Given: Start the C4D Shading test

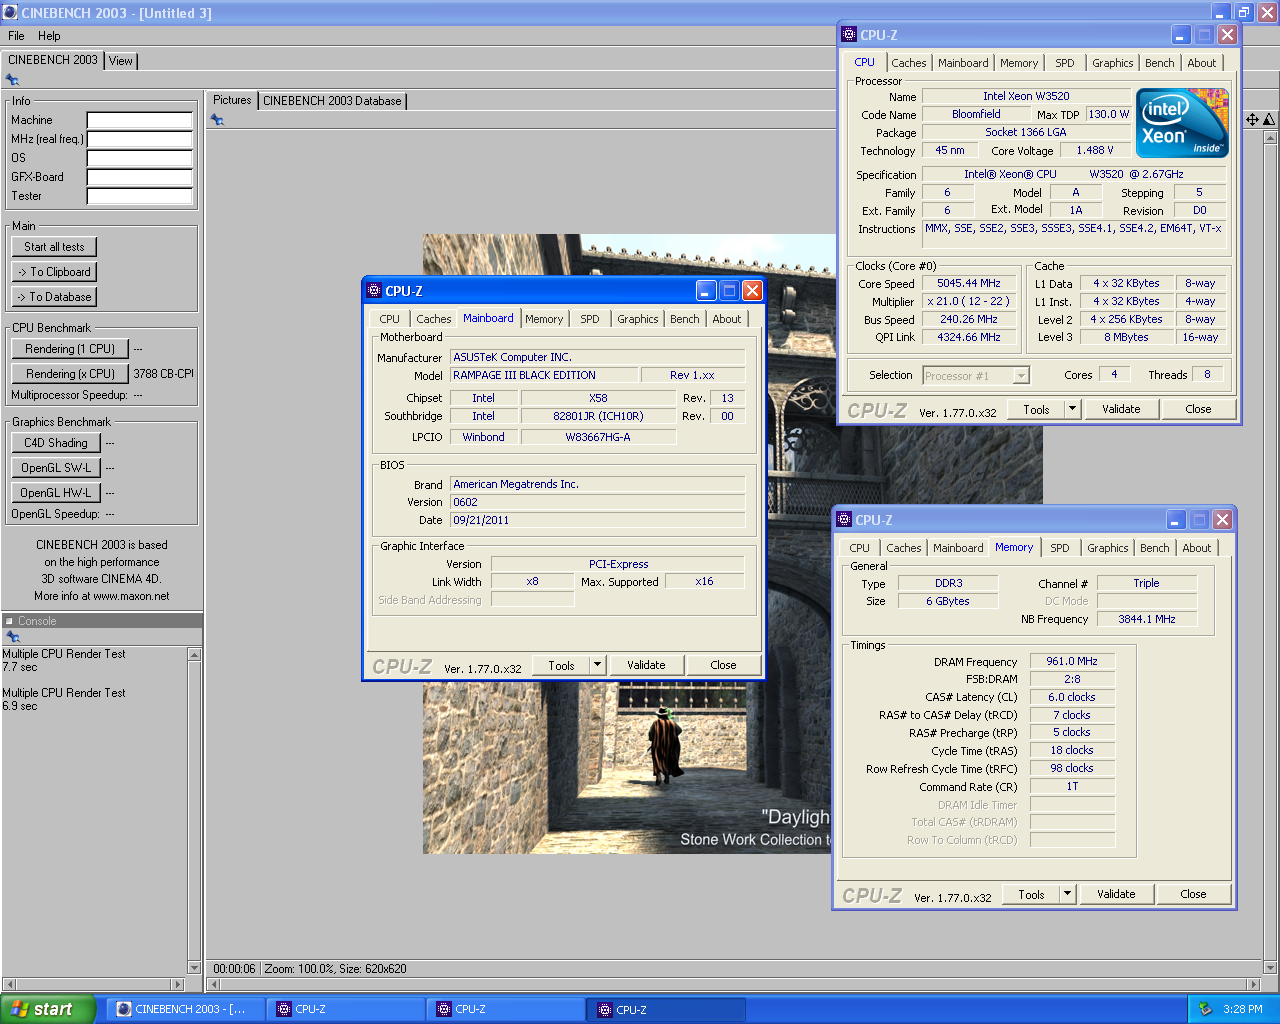Looking at the screenshot, I should tap(56, 443).
